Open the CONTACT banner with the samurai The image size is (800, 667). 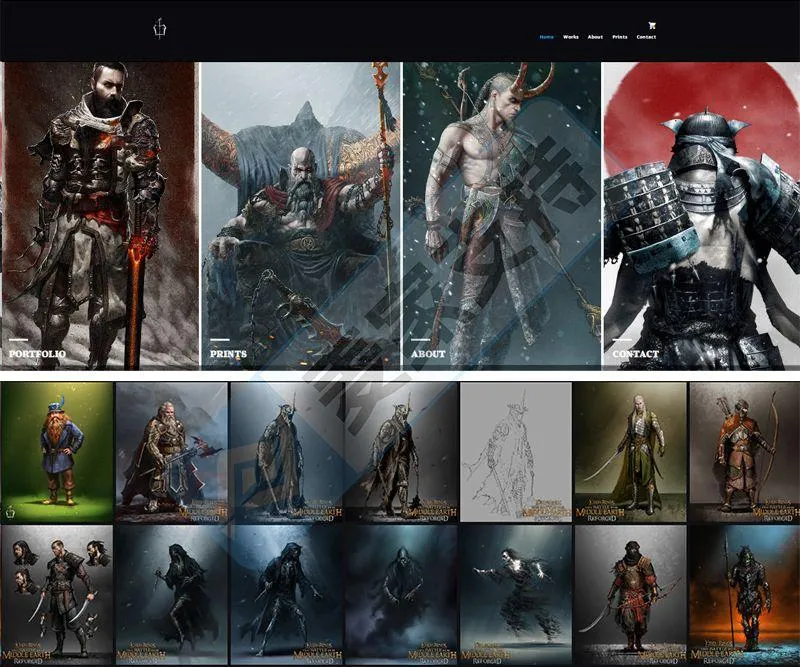pos(702,216)
